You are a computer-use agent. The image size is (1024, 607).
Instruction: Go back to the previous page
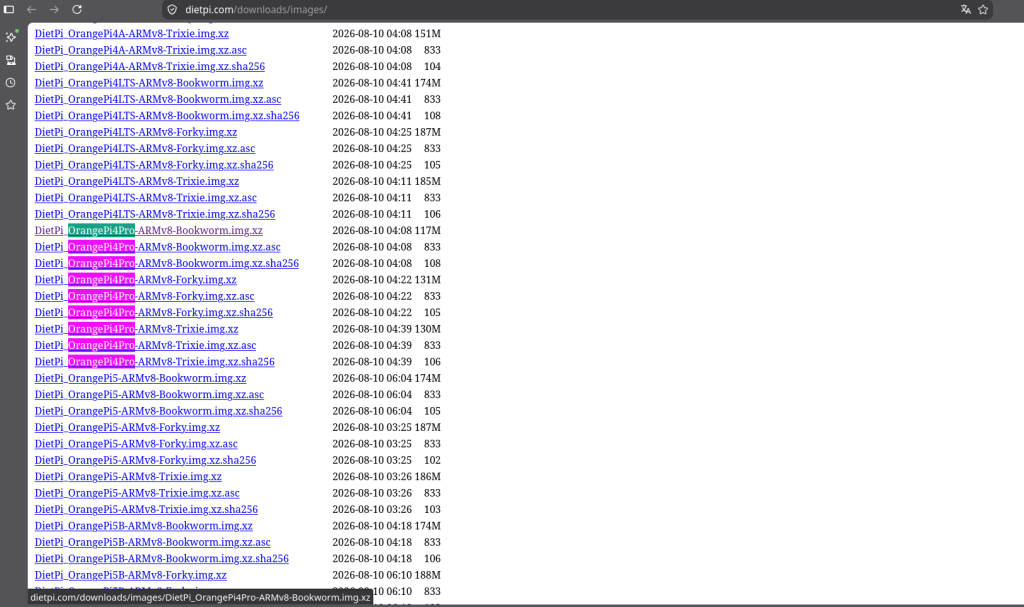pos(31,10)
